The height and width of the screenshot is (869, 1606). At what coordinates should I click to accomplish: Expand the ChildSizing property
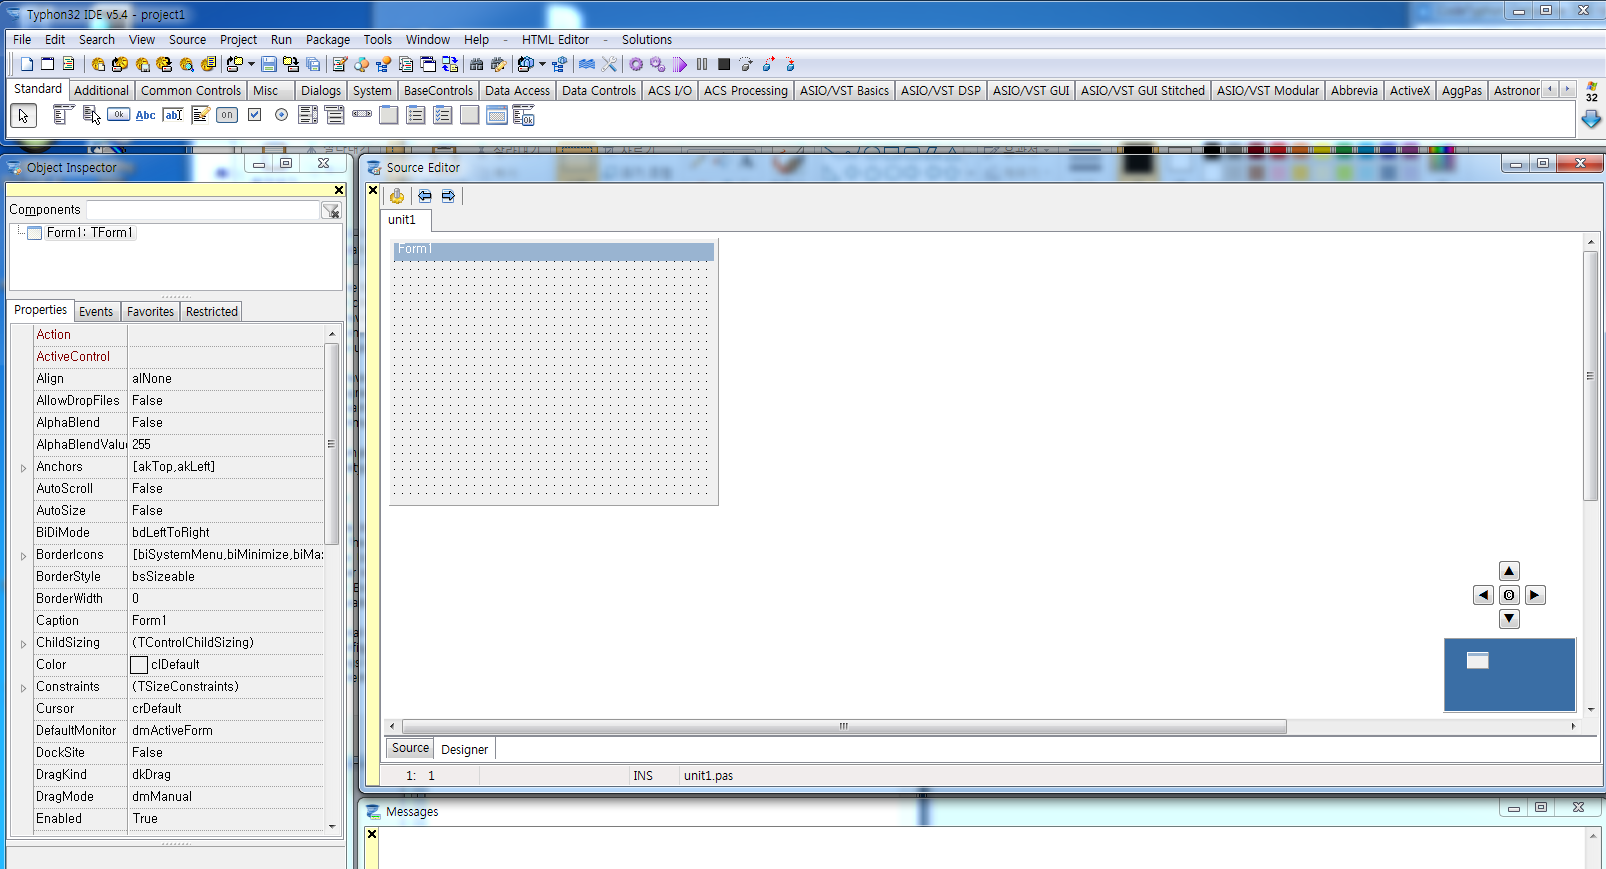(23, 643)
